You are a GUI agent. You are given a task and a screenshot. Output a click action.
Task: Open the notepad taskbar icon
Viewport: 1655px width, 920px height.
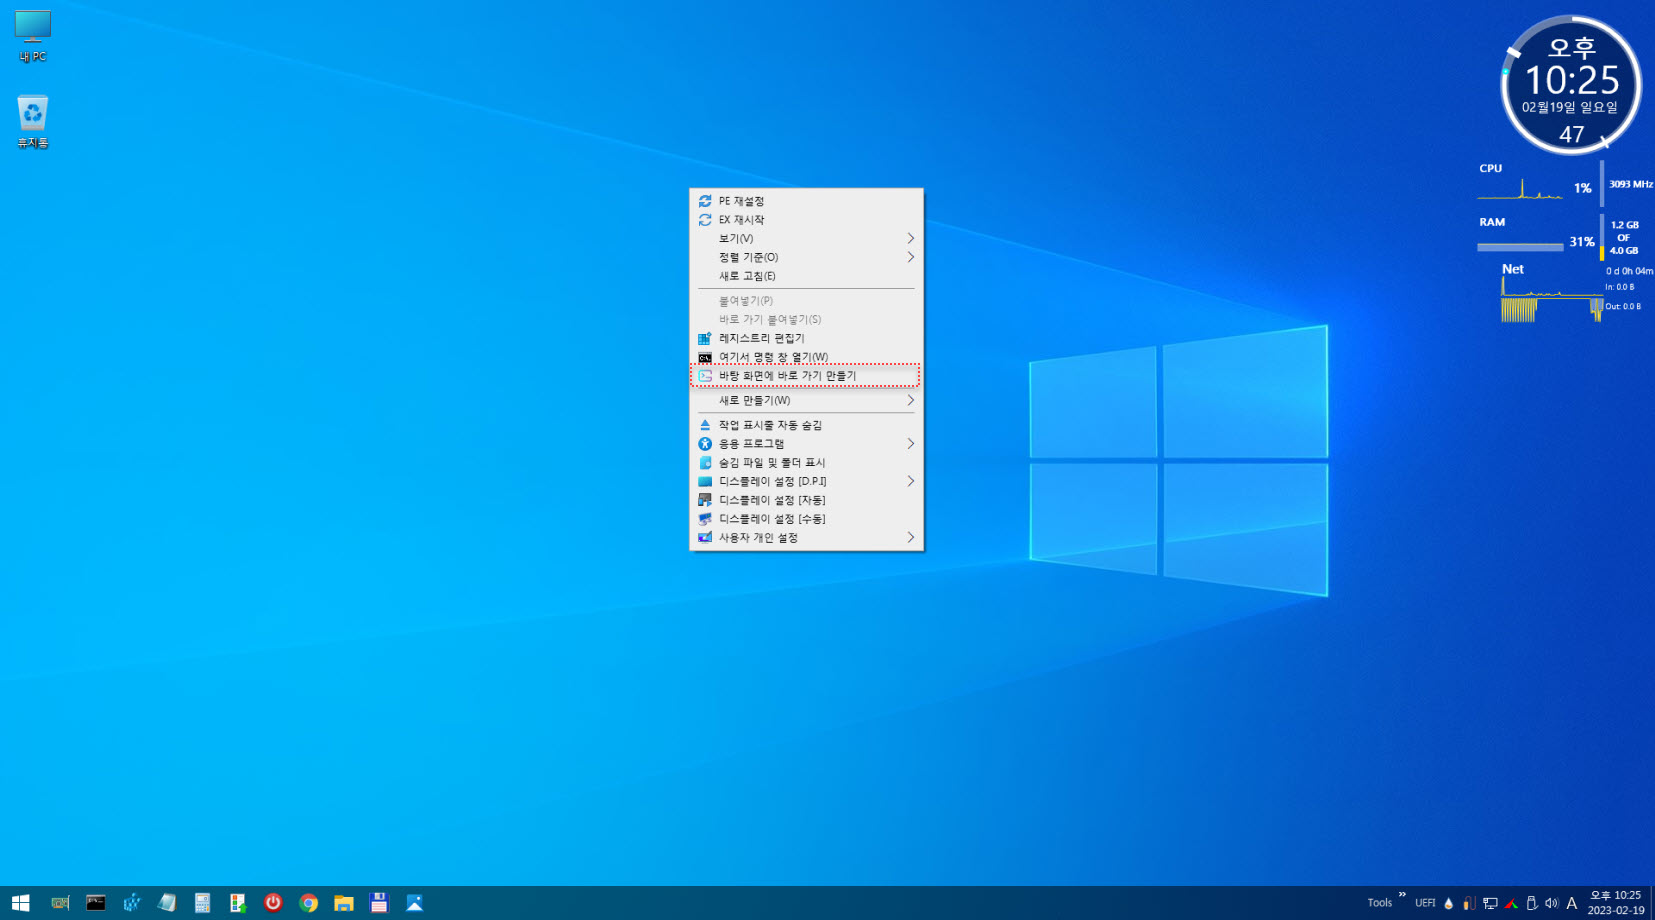click(x=167, y=903)
